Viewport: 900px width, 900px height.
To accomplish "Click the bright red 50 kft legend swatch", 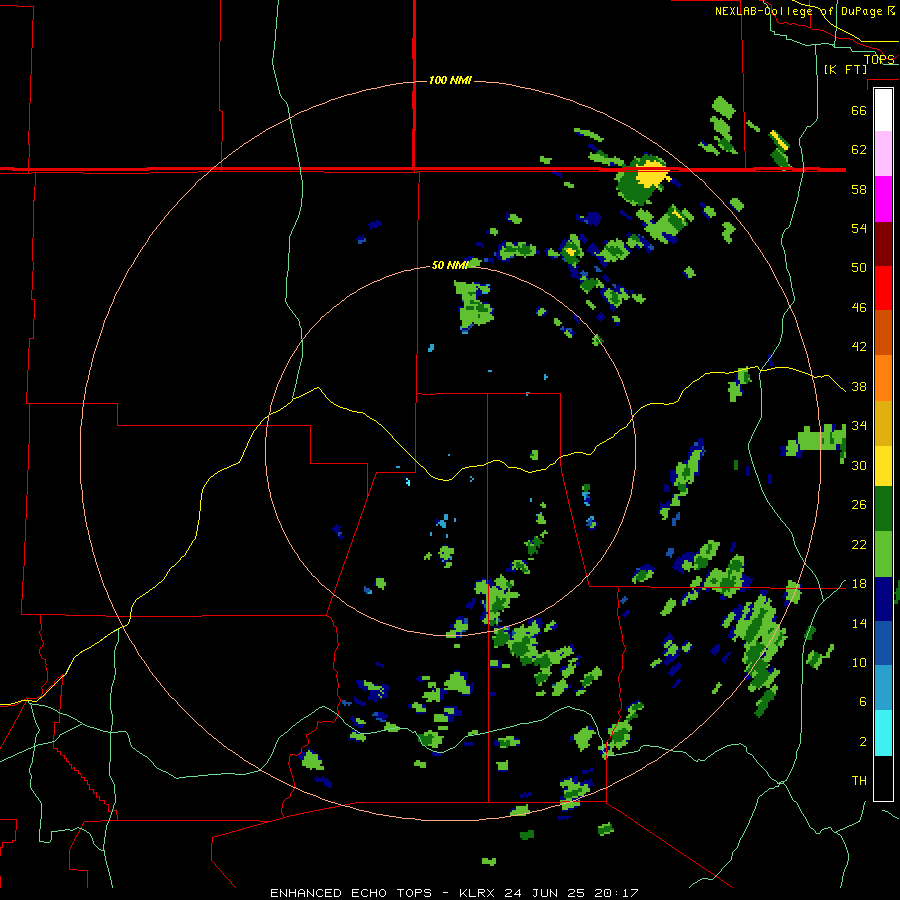I will (883, 288).
